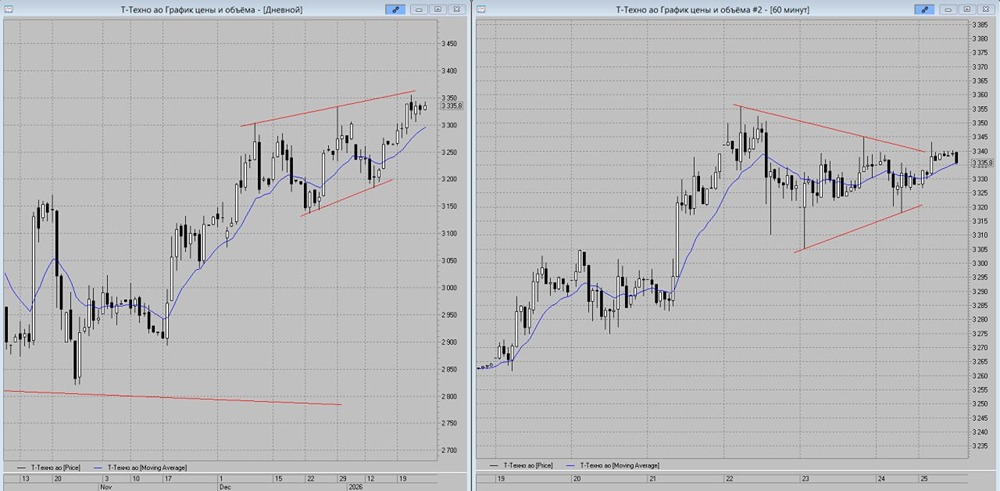Click the 2 700 price label on daily axis
1000x491 pixels.
[449, 450]
